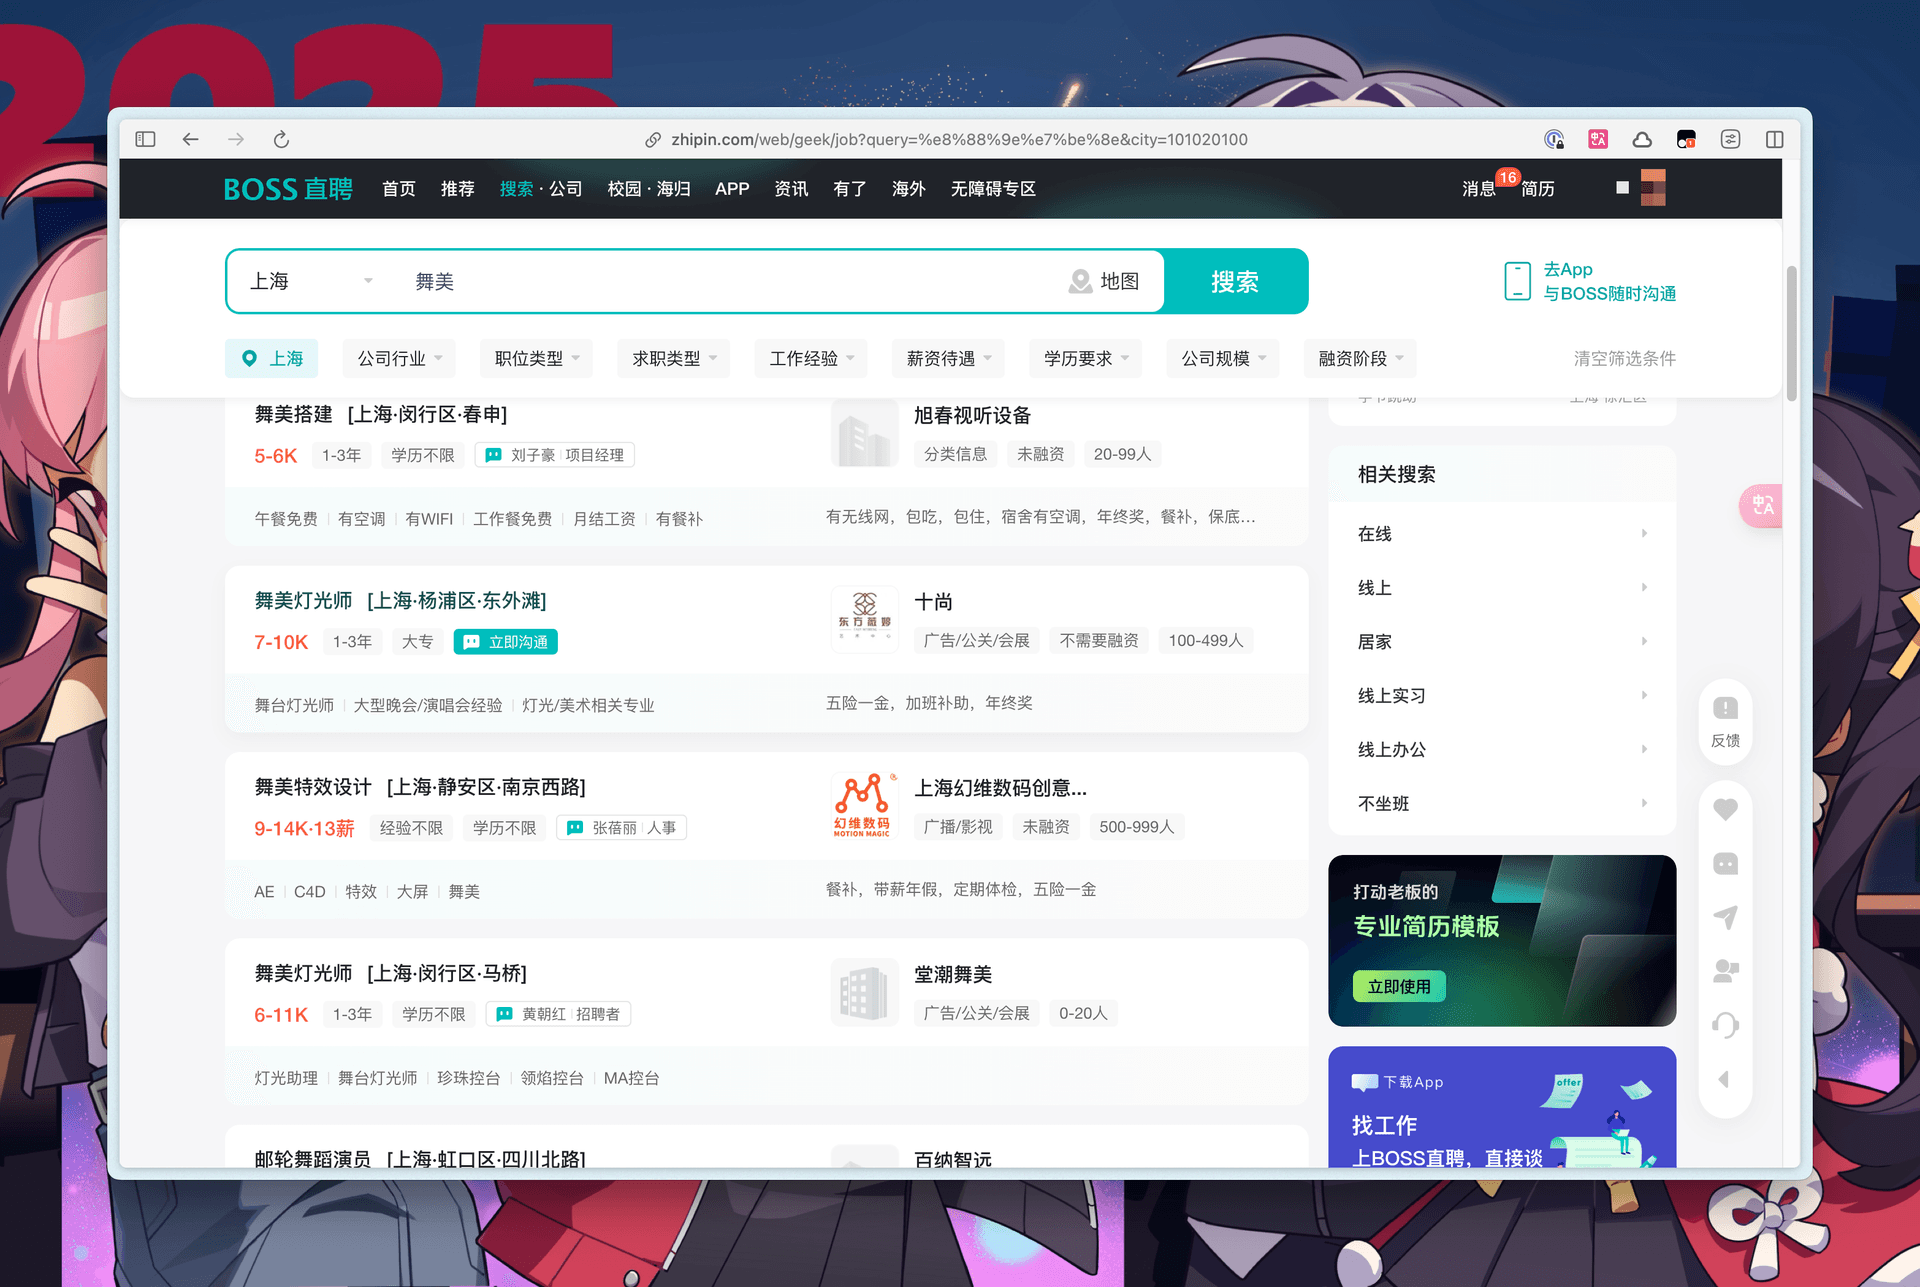
Task: Click the heart favorites icon in right sidebar
Action: coord(1725,809)
